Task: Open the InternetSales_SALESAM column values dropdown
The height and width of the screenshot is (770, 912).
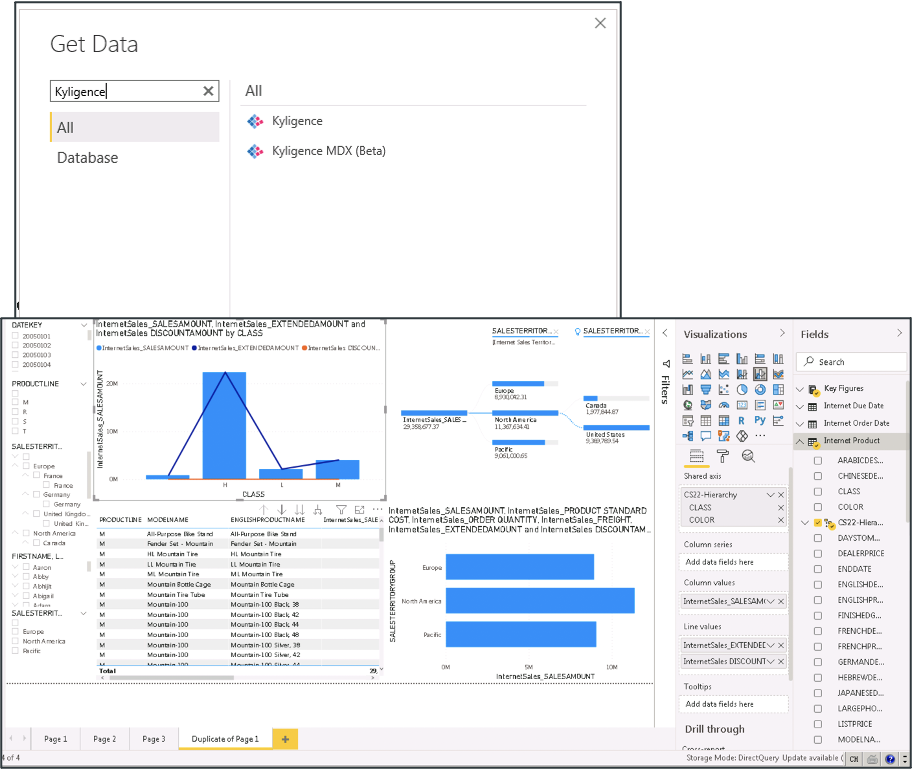Action: (x=771, y=601)
